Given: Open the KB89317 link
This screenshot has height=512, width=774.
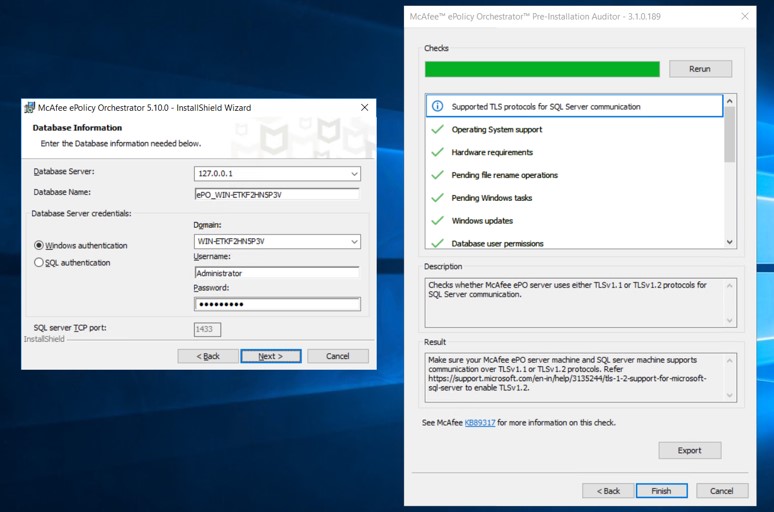Looking at the screenshot, I should pyautogui.click(x=480, y=423).
